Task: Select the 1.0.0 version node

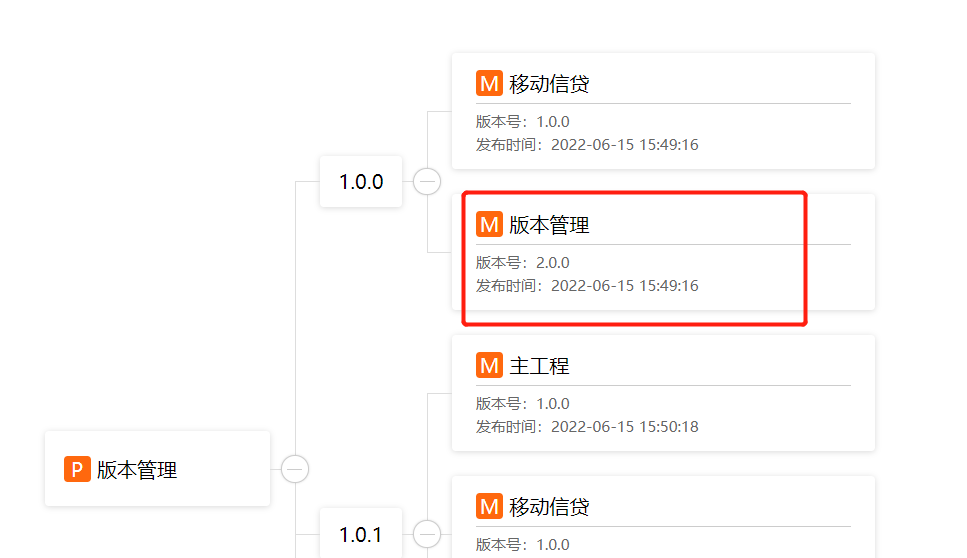Action: coord(361,182)
